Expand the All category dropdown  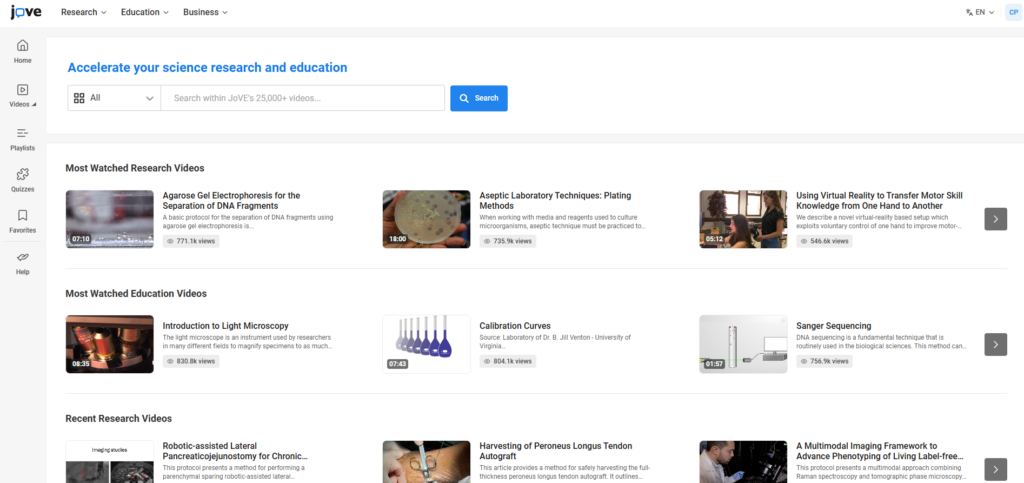click(x=114, y=98)
